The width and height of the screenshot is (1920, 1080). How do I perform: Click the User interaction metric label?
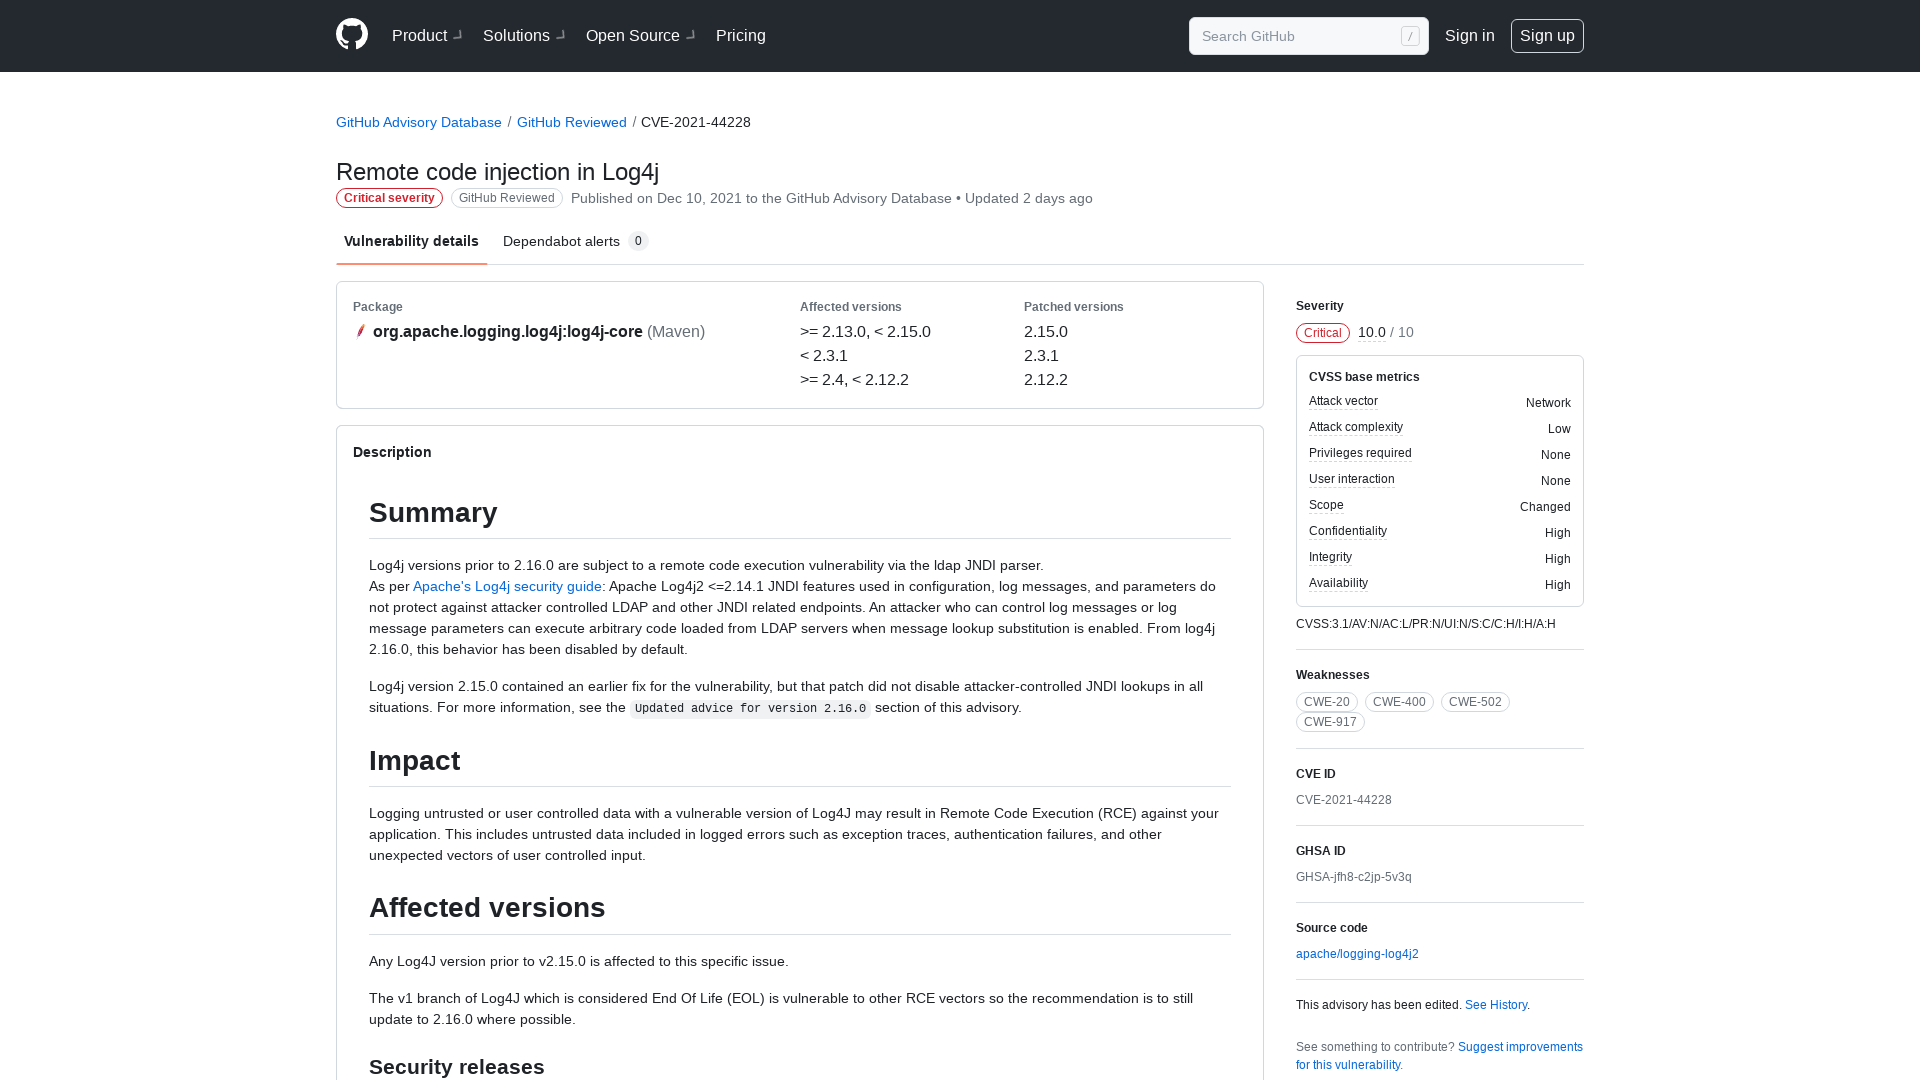1352,479
